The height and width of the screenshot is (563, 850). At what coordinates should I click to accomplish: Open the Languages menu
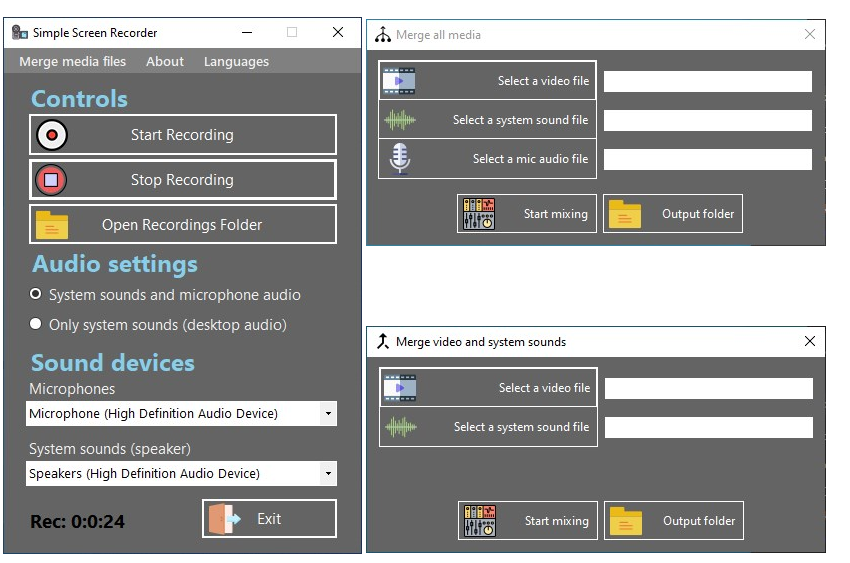tap(236, 62)
